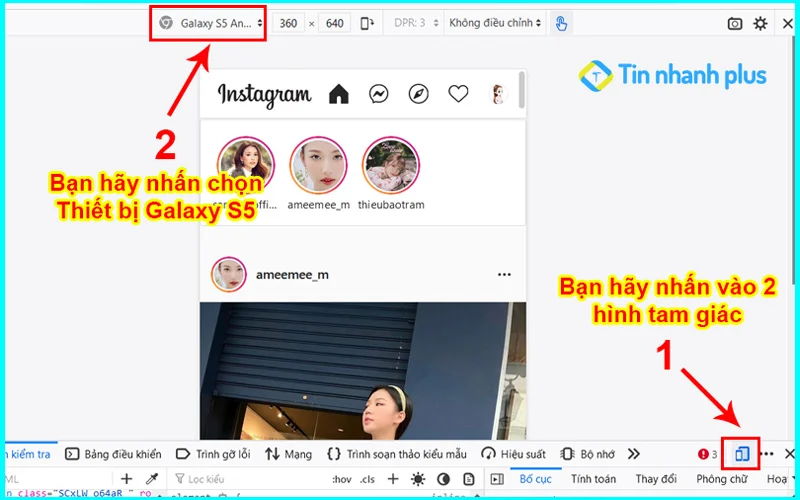The height and width of the screenshot is (500, 800).
Task: Click the Instagram logo text
Action: (x=264, y=95)
